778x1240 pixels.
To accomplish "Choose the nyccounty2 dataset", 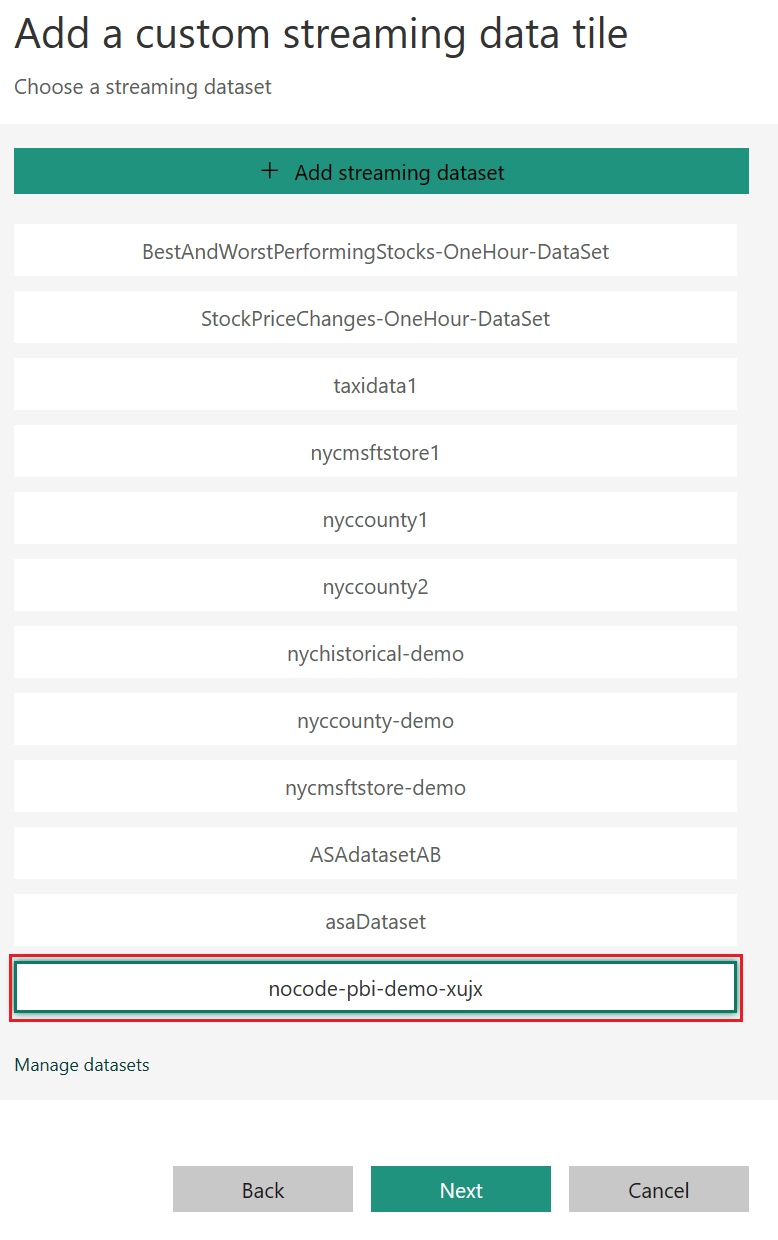I will click(375, 585).
